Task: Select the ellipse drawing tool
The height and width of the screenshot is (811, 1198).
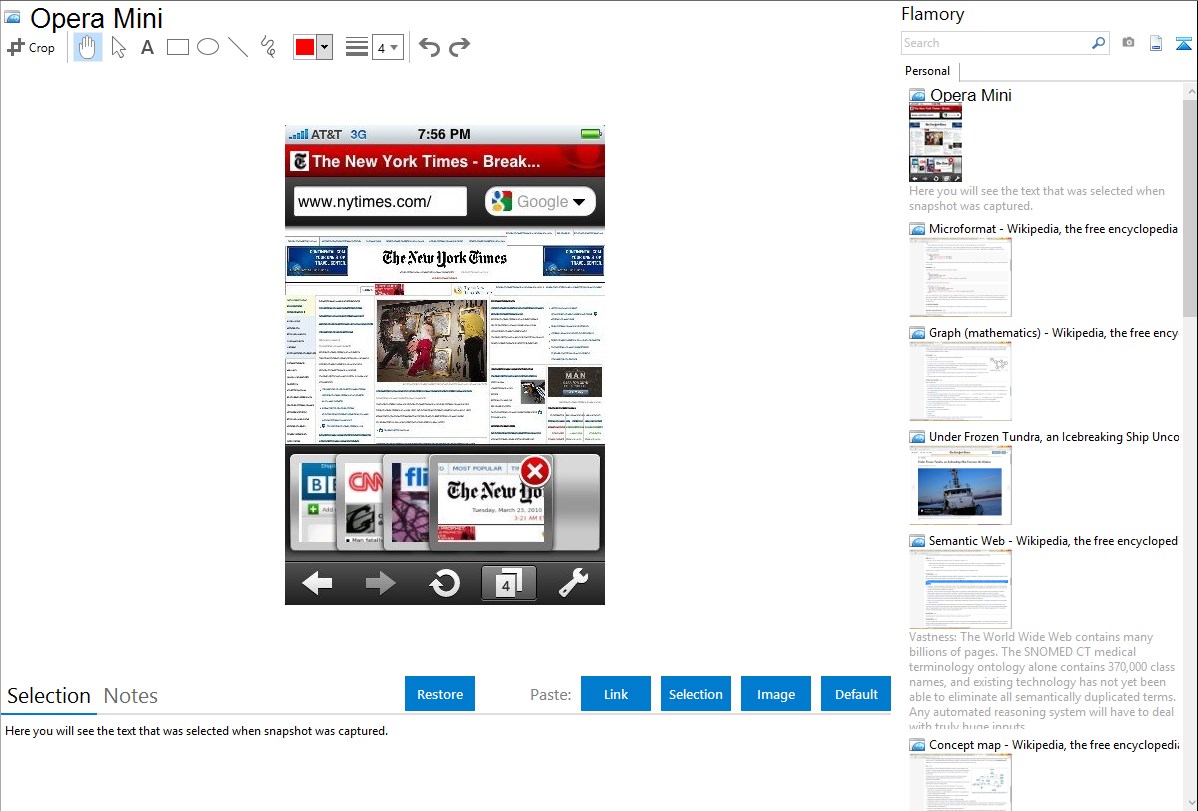Action: pos(208,47)
